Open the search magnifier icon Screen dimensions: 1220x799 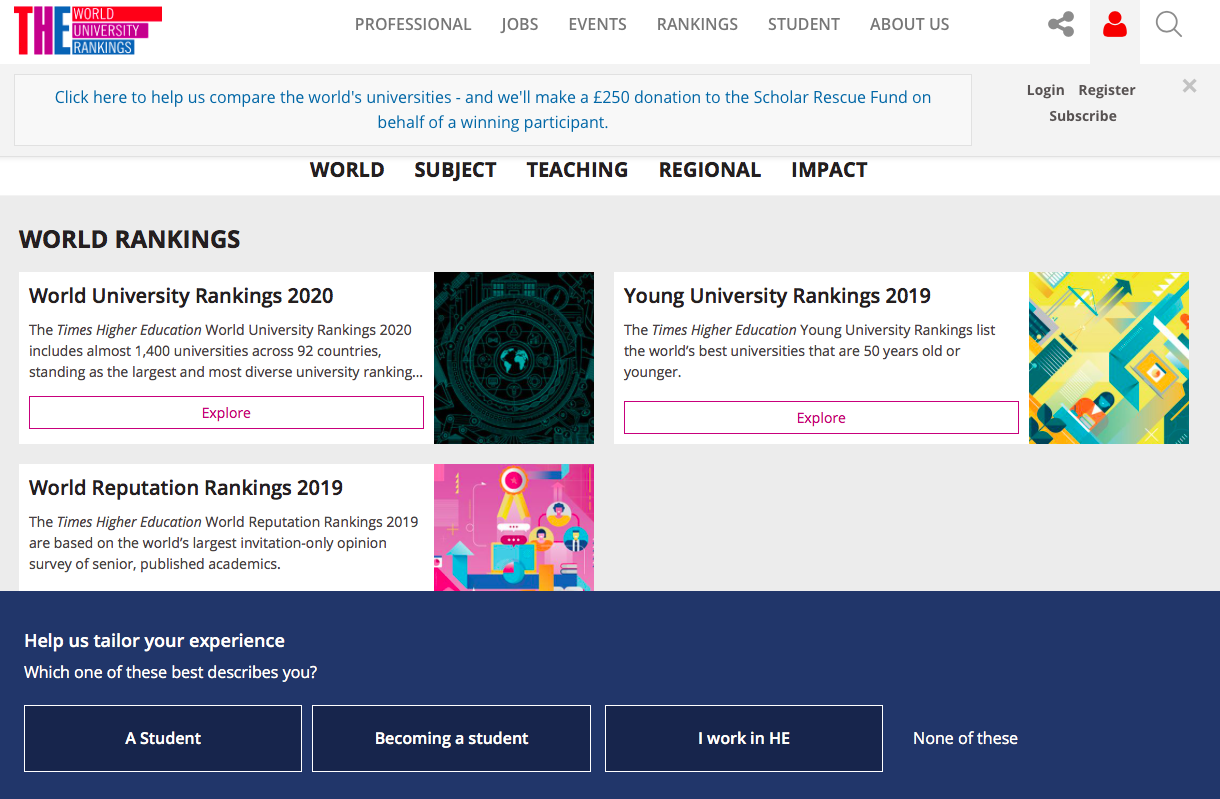click(x=1168, y=24)
